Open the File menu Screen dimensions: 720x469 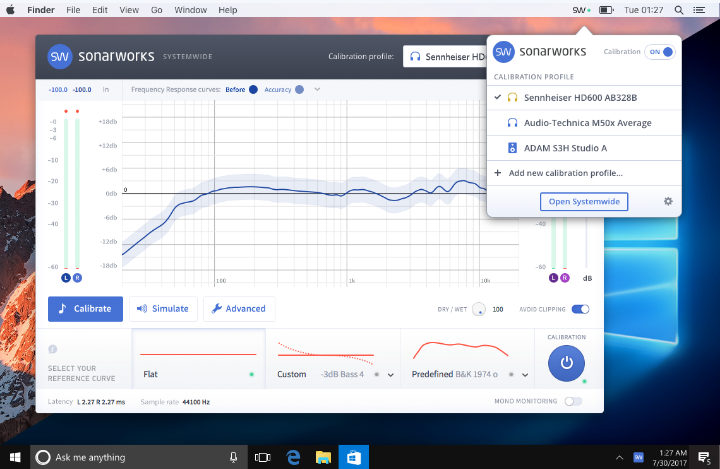coord(73,10)
